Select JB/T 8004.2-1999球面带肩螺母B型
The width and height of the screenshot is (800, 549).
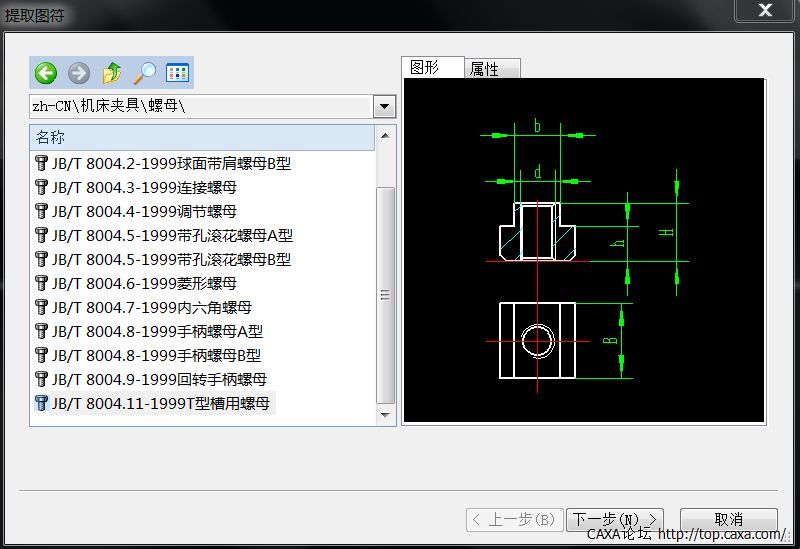171,163
